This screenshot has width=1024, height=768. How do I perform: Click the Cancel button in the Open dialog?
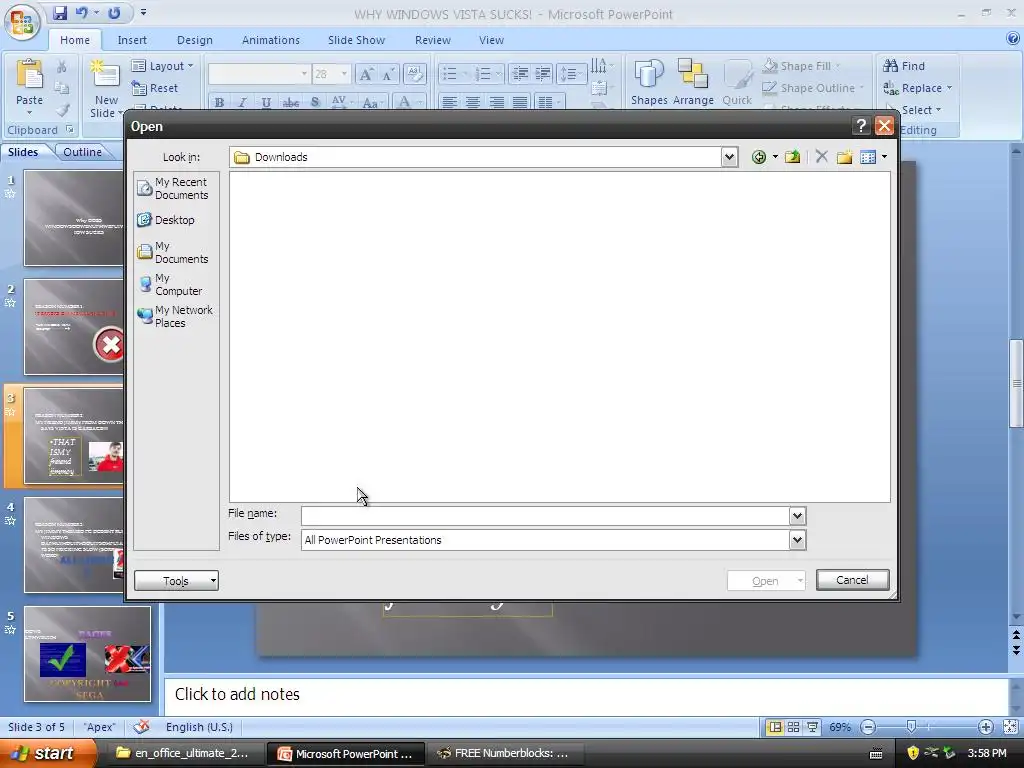(852, 580)
